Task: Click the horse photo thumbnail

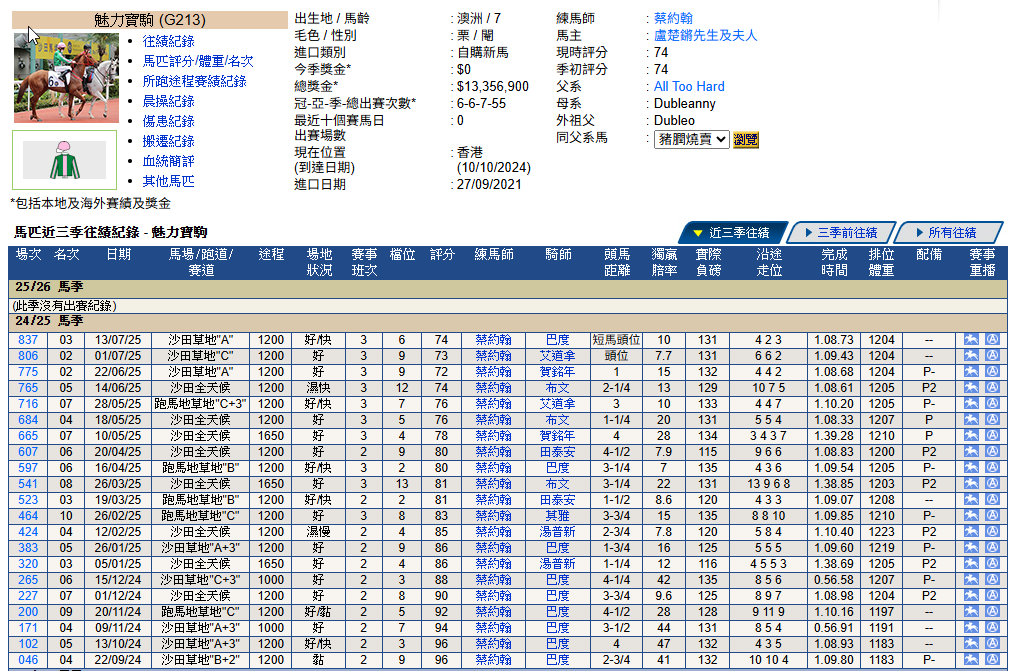Action: pyautogui.click(x=66, y=78)
